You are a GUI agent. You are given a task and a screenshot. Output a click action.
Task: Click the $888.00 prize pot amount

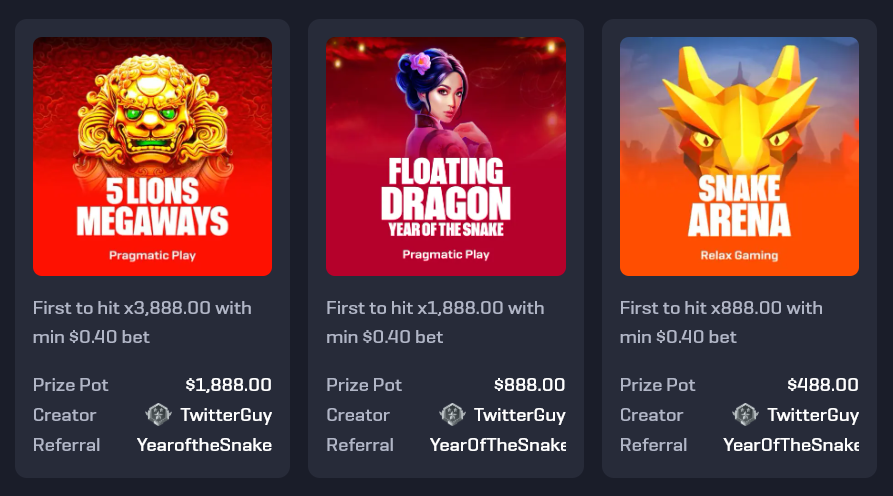(530, 385)
